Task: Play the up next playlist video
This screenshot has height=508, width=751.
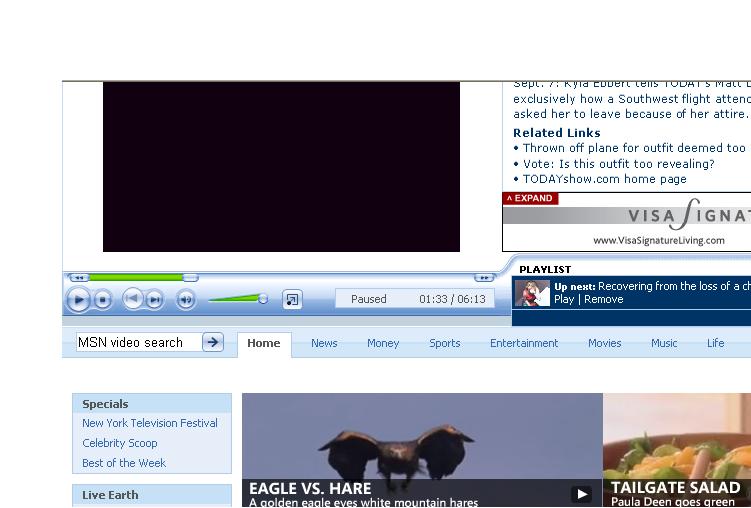Action: (x=564, y=299)
